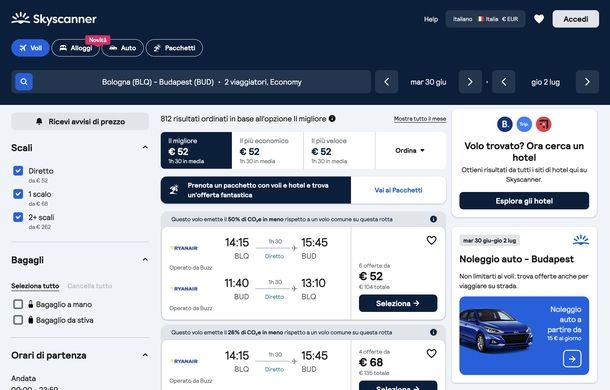
Task: Click Noleggio auto - Budapest heading
Action: tap(517, 259)
